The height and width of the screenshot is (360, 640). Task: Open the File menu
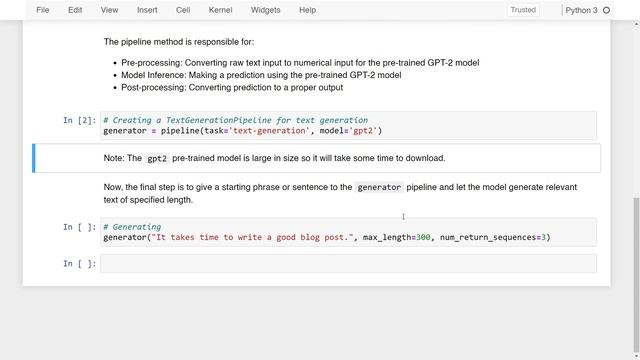point(42,10)
